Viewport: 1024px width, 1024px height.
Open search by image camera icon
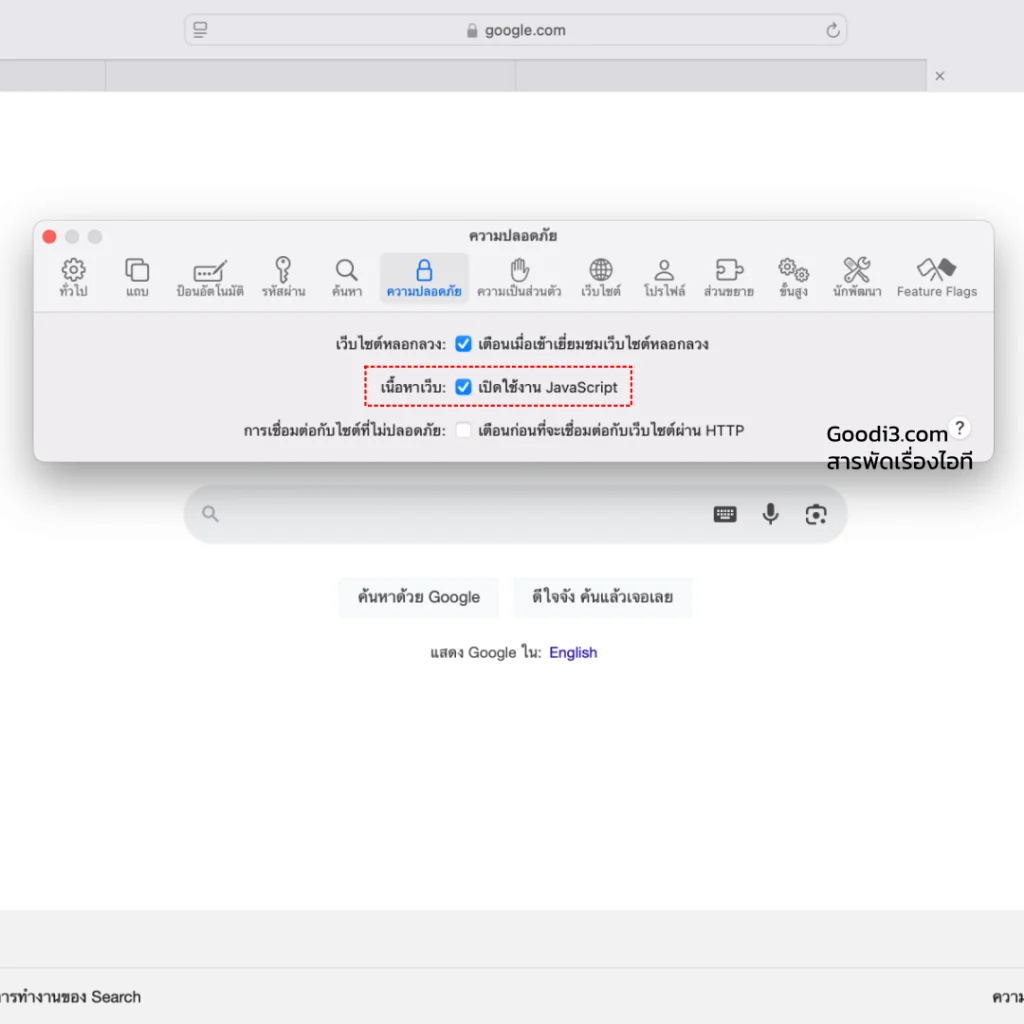coord(816,515)
